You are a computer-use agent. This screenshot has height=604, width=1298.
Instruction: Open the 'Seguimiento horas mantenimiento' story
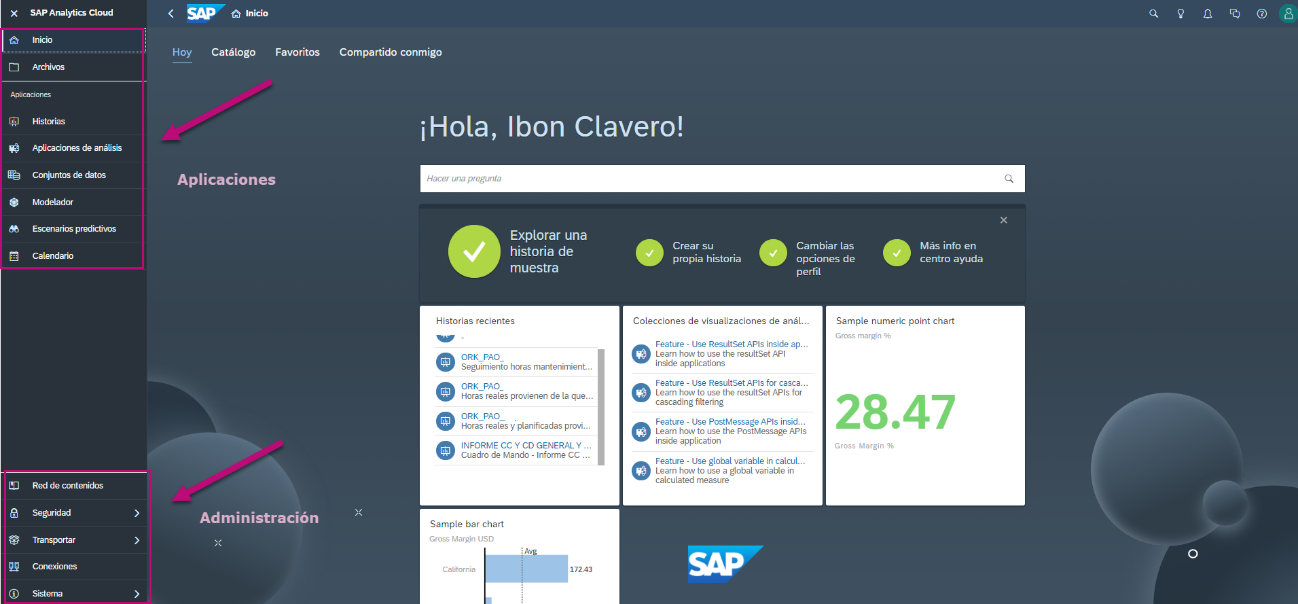pos(514,361)
